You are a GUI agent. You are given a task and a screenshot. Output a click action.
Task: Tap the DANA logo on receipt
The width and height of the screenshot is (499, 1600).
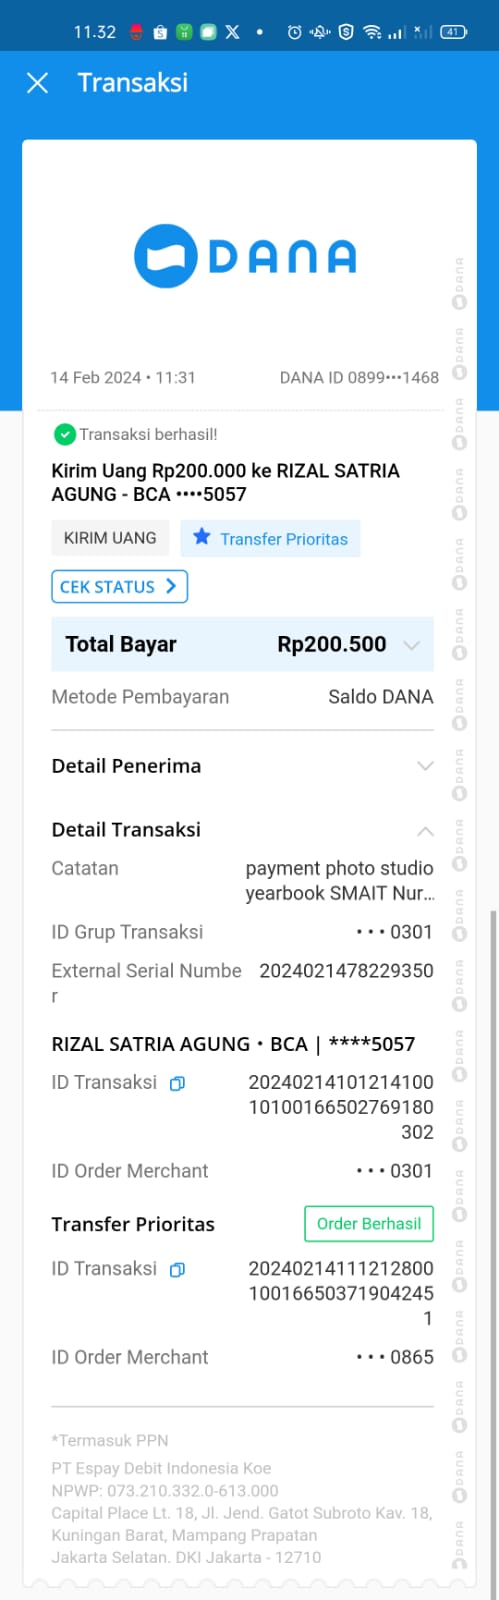tap(245, 256)
